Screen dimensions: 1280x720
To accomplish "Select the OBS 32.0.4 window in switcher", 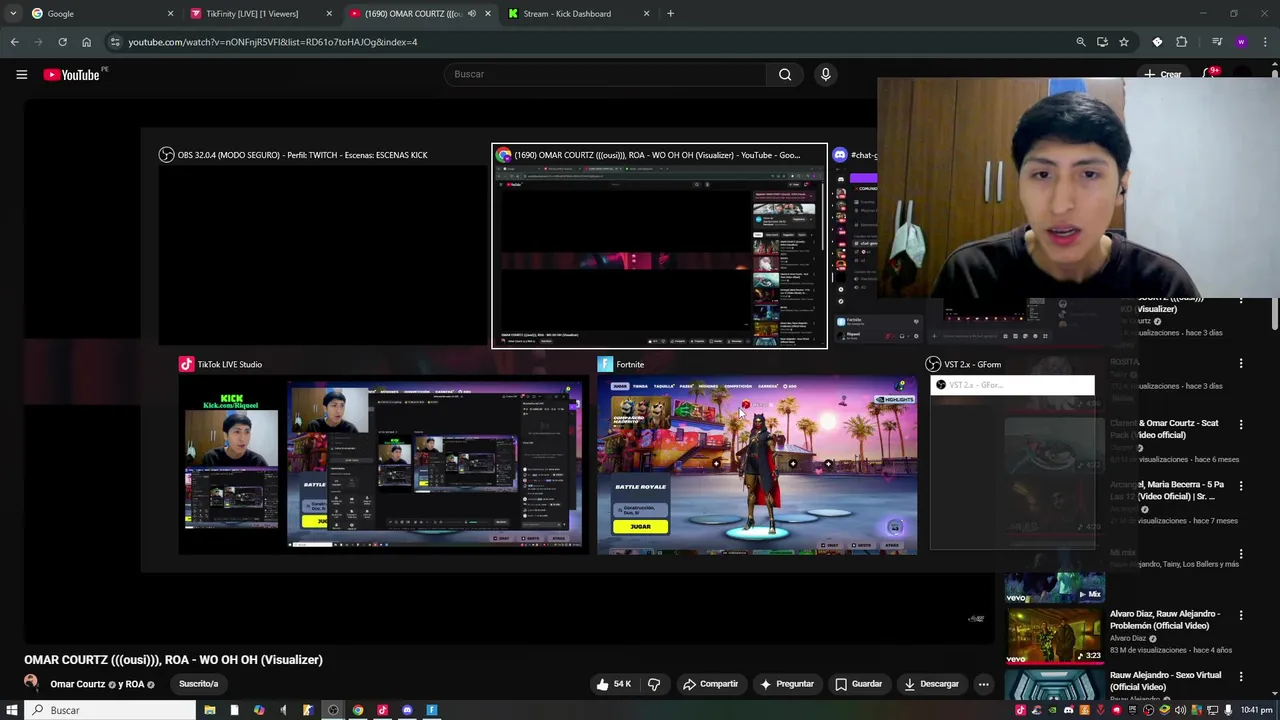I will (323, 246).
